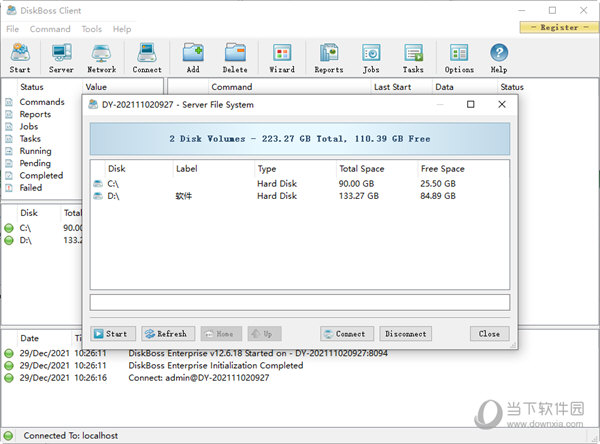
Task: Select the Pending status row
Action: click(35, 163)
